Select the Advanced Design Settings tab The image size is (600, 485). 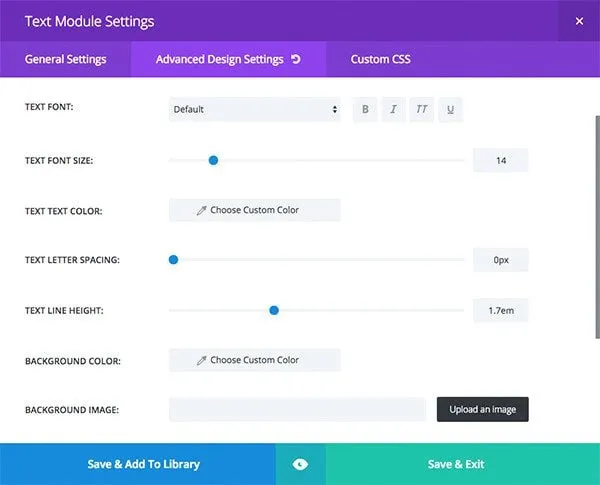[228, 59]
